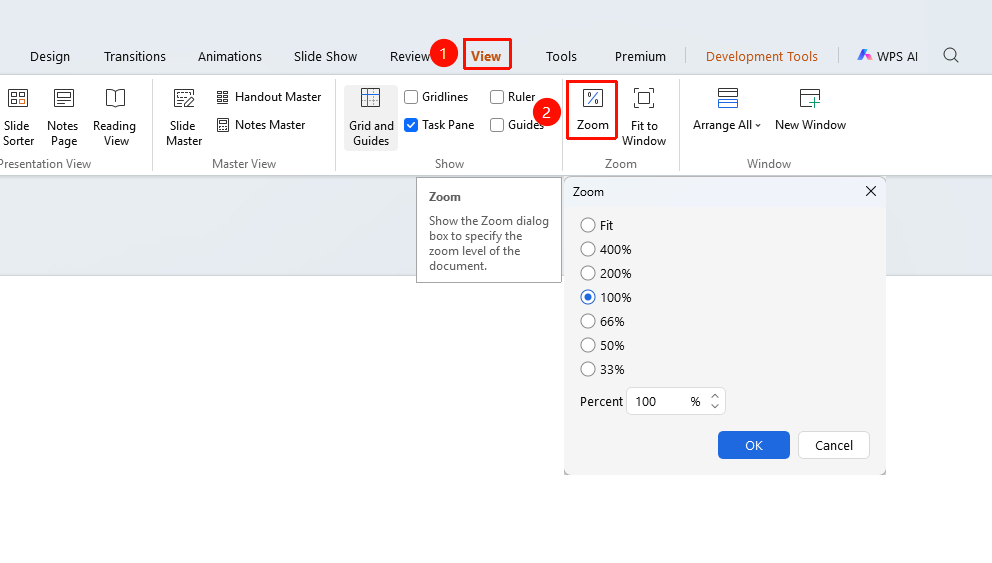Click the Zoom ribbon button
Image resolution: width=992 pixels, height=563 pixels.
592,110
